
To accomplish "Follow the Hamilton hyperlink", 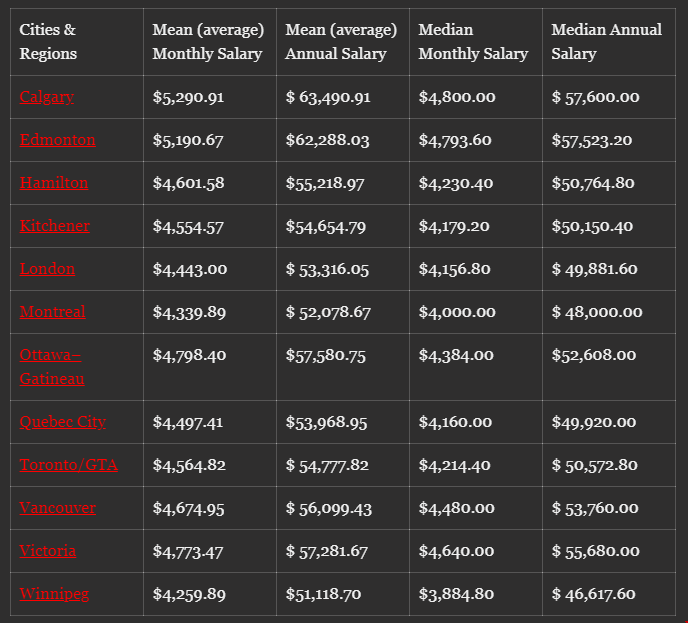I will 54,183.
